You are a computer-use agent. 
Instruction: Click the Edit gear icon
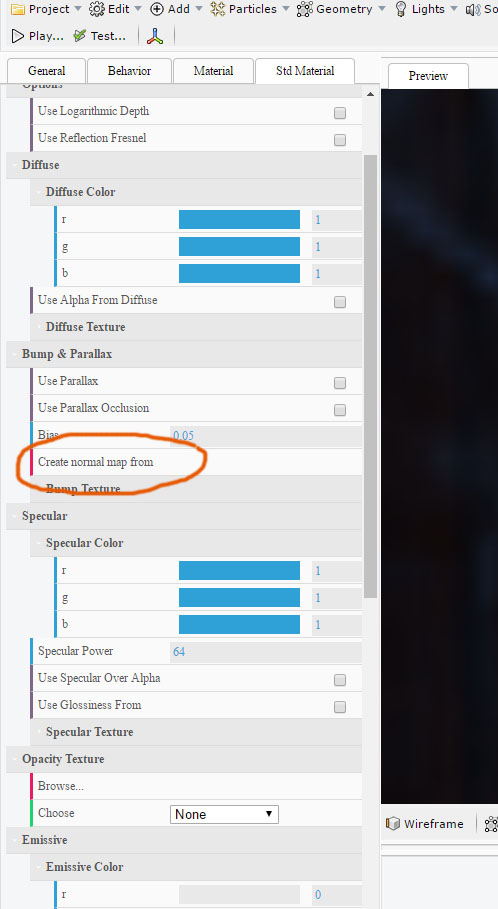point(97,9)
